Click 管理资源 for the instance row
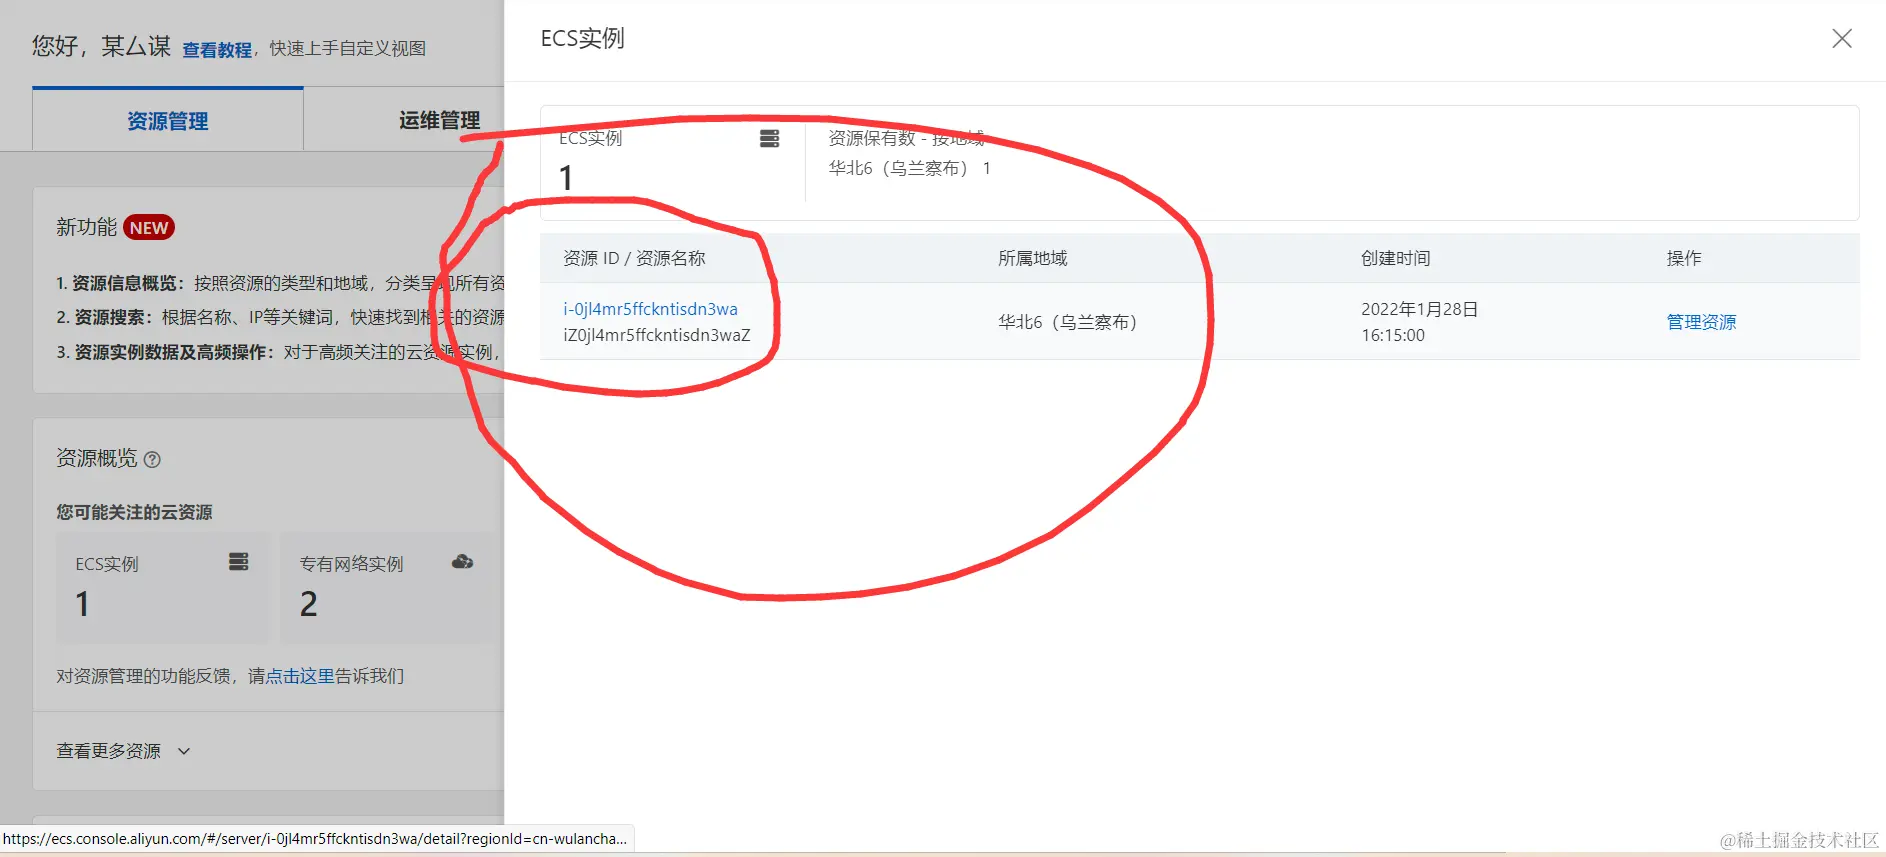This screenshot has height=857, width=1886. [1701, 322]
